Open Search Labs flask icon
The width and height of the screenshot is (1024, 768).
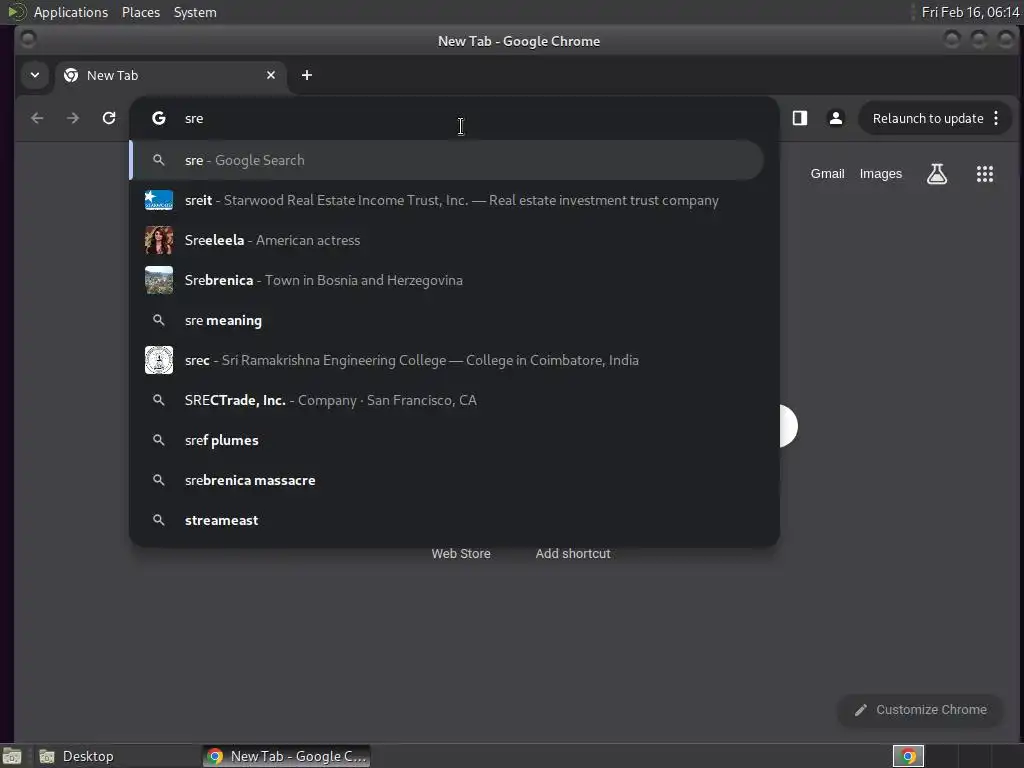(937, 174)
